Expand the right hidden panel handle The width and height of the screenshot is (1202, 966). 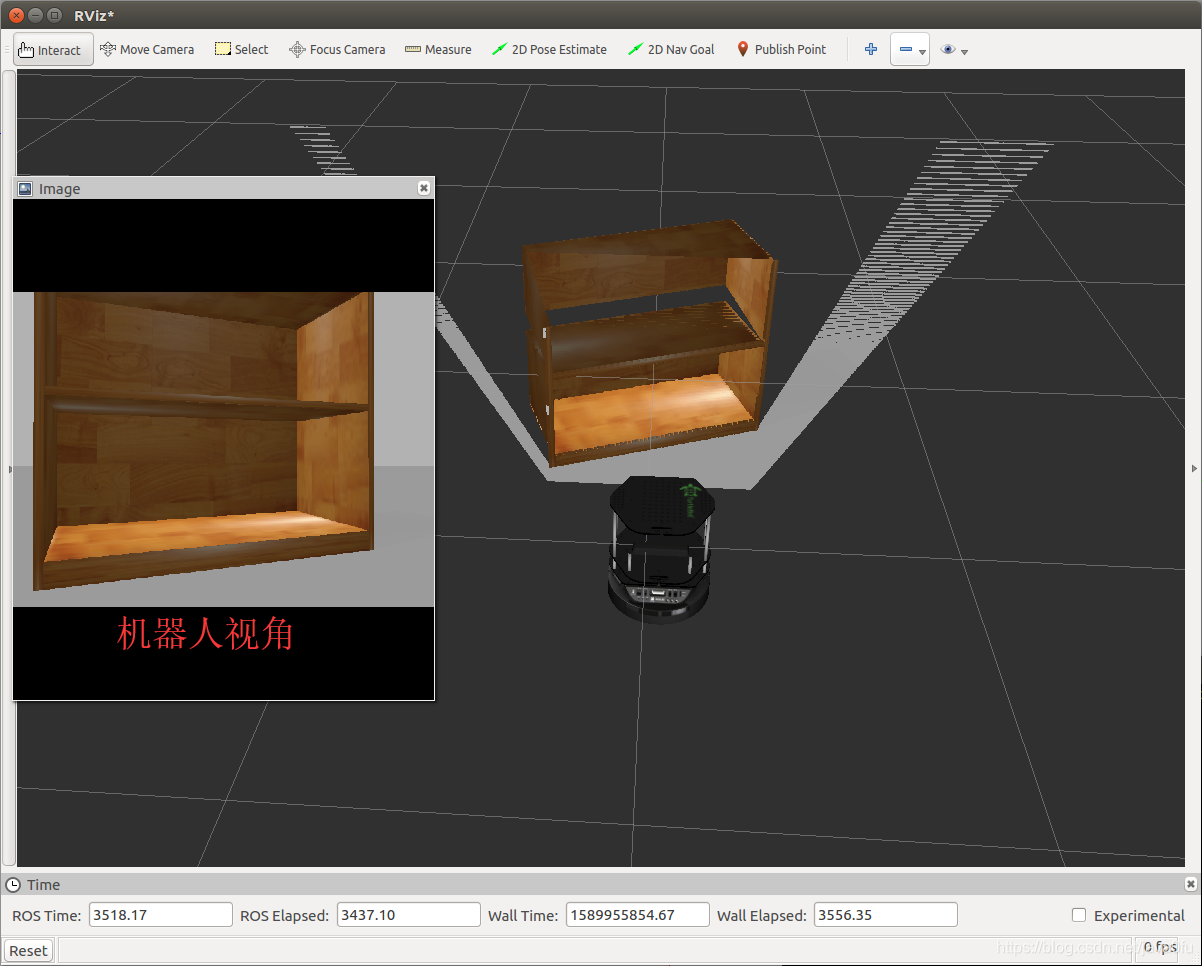click(x=1194, y=467)
